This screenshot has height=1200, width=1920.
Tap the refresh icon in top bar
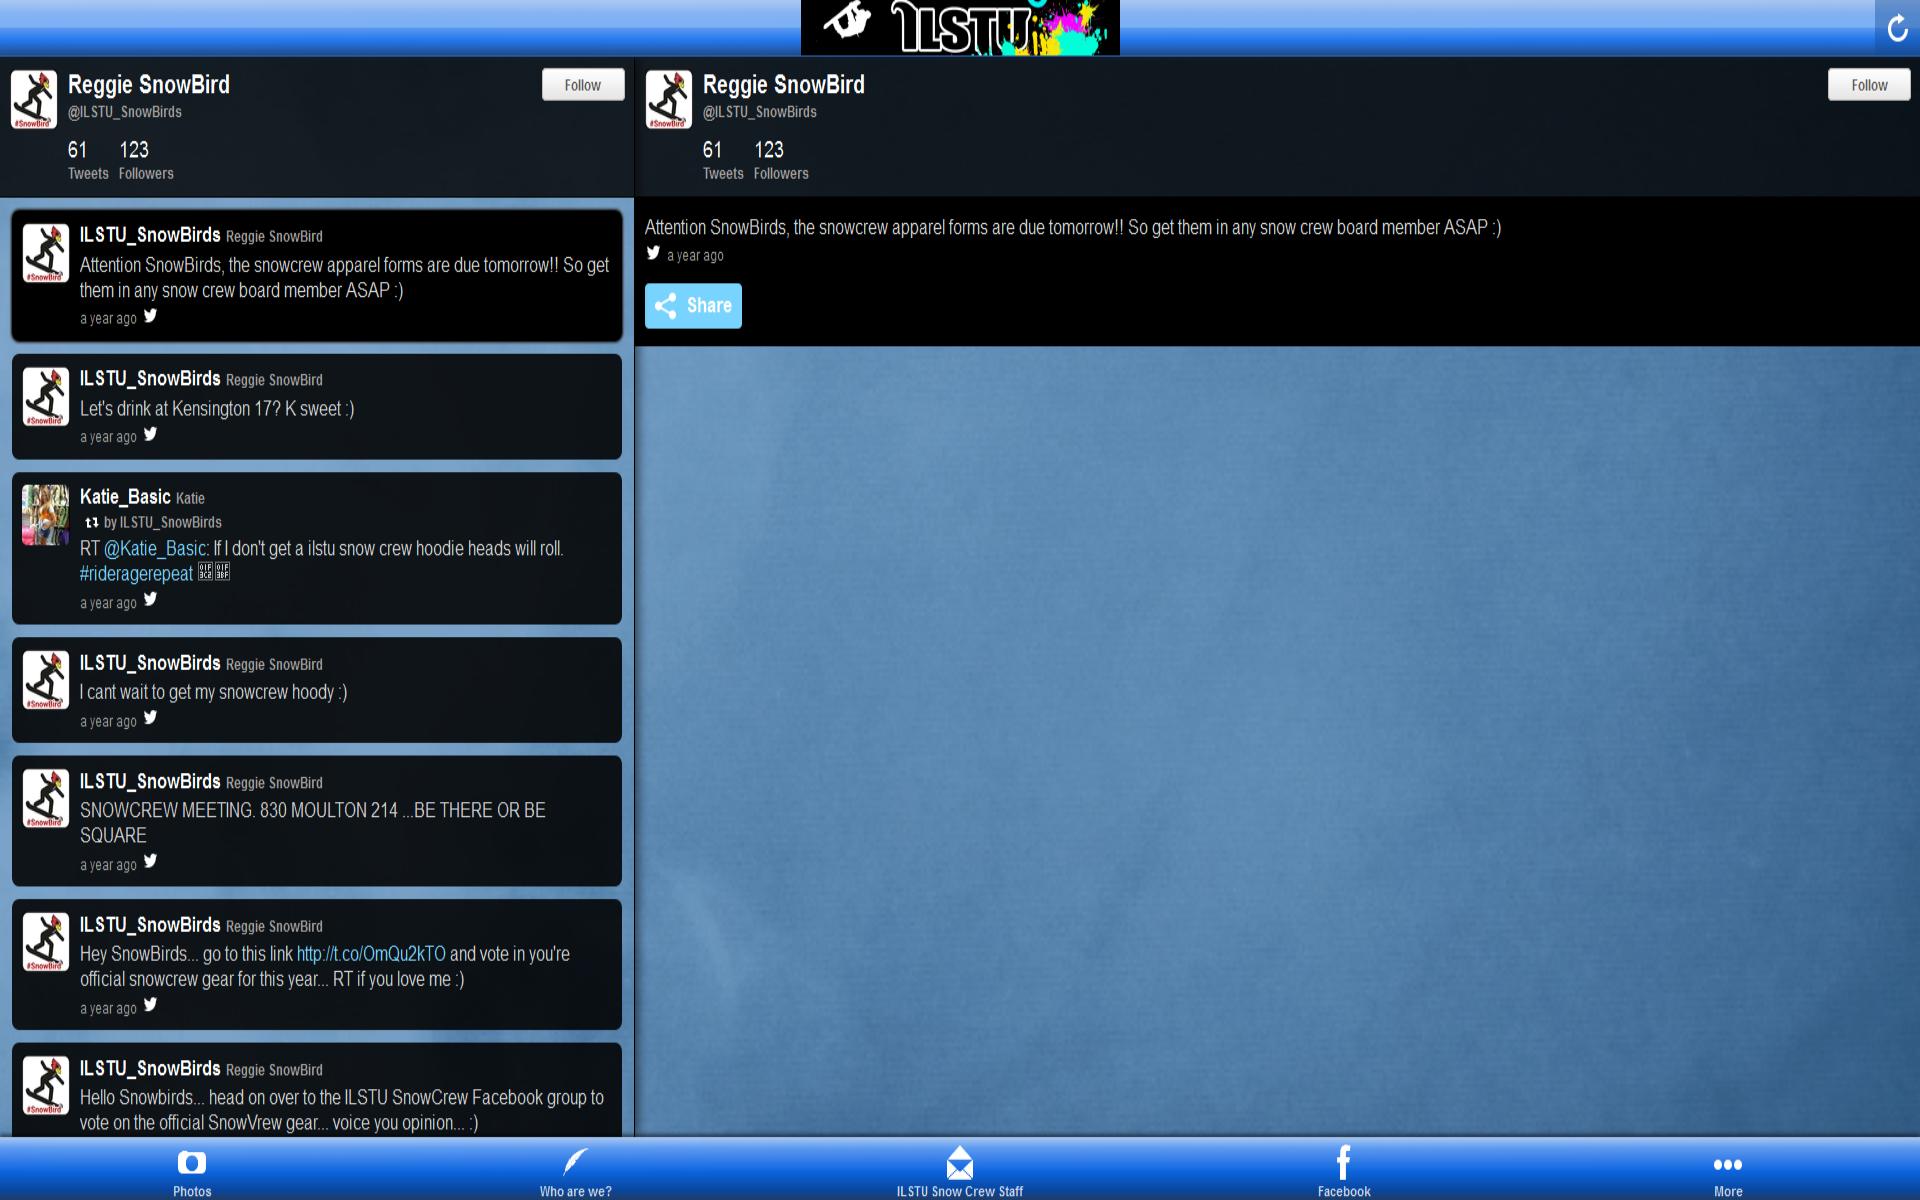[1897, 27]
